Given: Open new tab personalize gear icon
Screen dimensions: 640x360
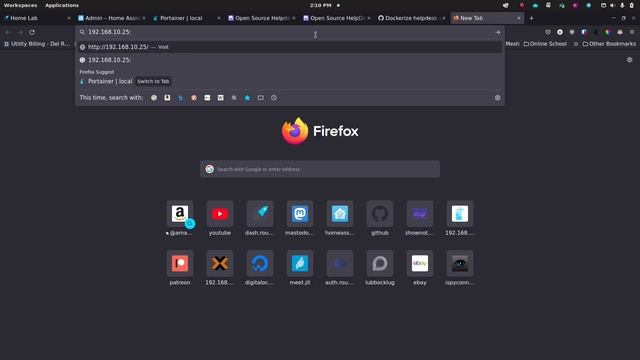Looking at the screenshot, I should [629, 60].
